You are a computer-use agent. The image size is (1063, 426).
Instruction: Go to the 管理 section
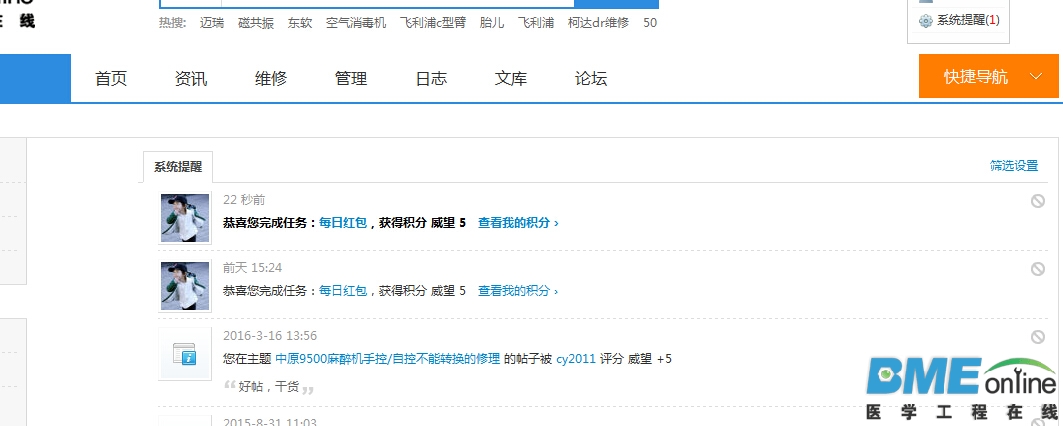[351, 79]
